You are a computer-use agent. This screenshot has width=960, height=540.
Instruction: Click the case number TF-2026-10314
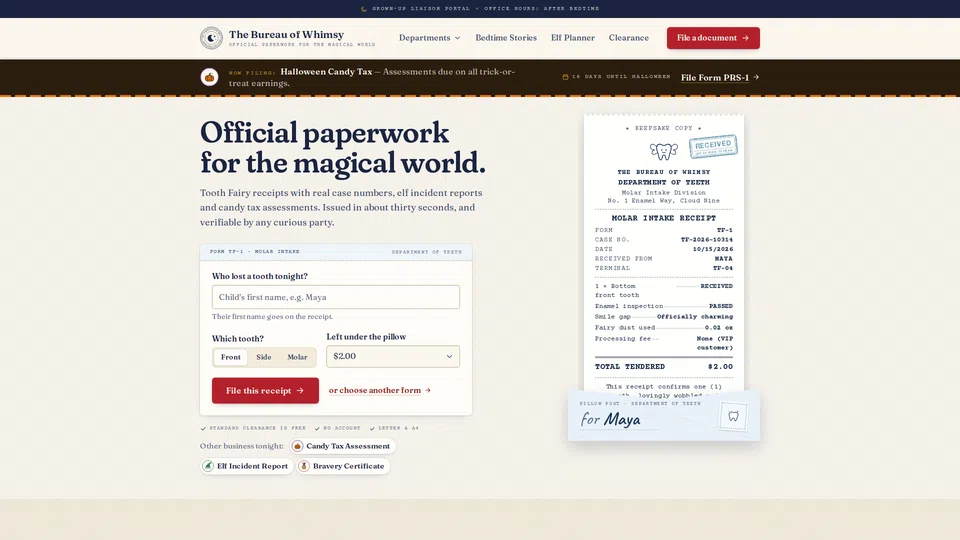707,239
